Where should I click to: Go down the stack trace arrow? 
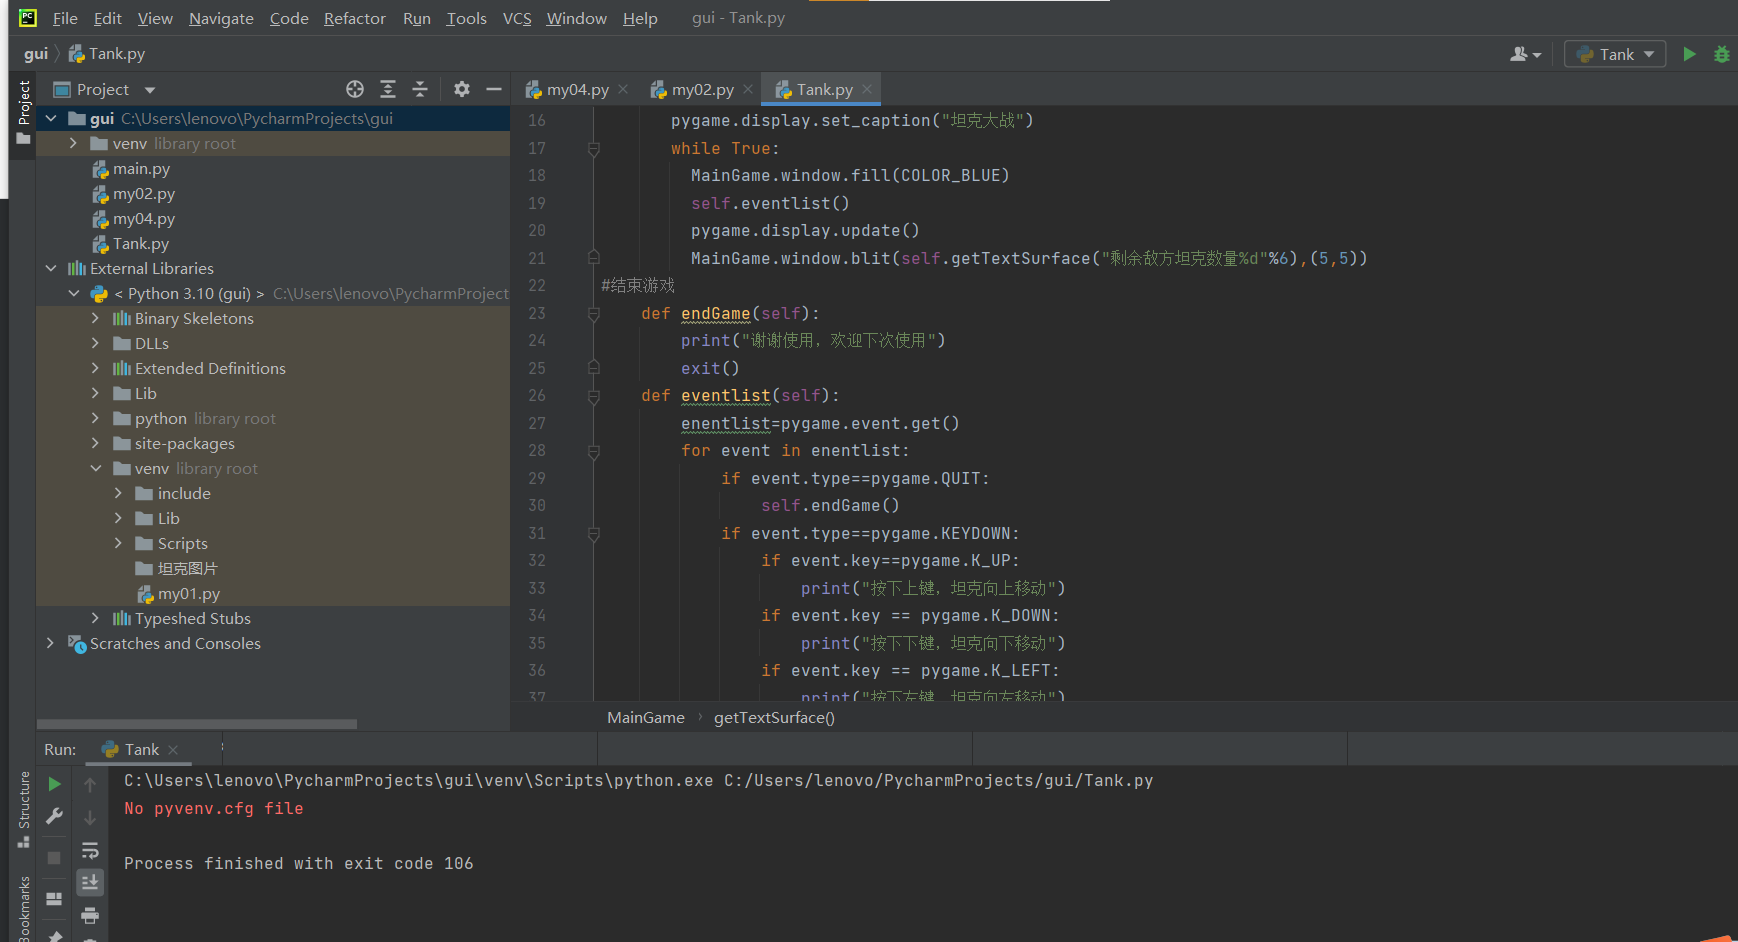(x=90, y=817)
